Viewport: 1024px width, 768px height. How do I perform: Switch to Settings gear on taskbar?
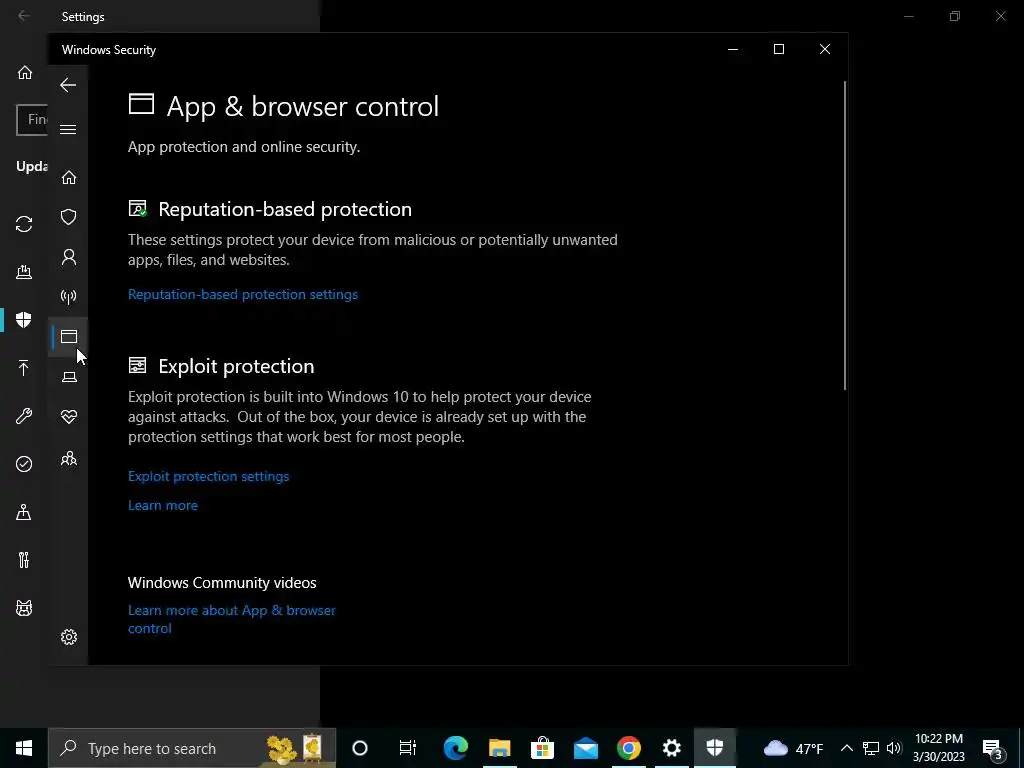point(672,748)
